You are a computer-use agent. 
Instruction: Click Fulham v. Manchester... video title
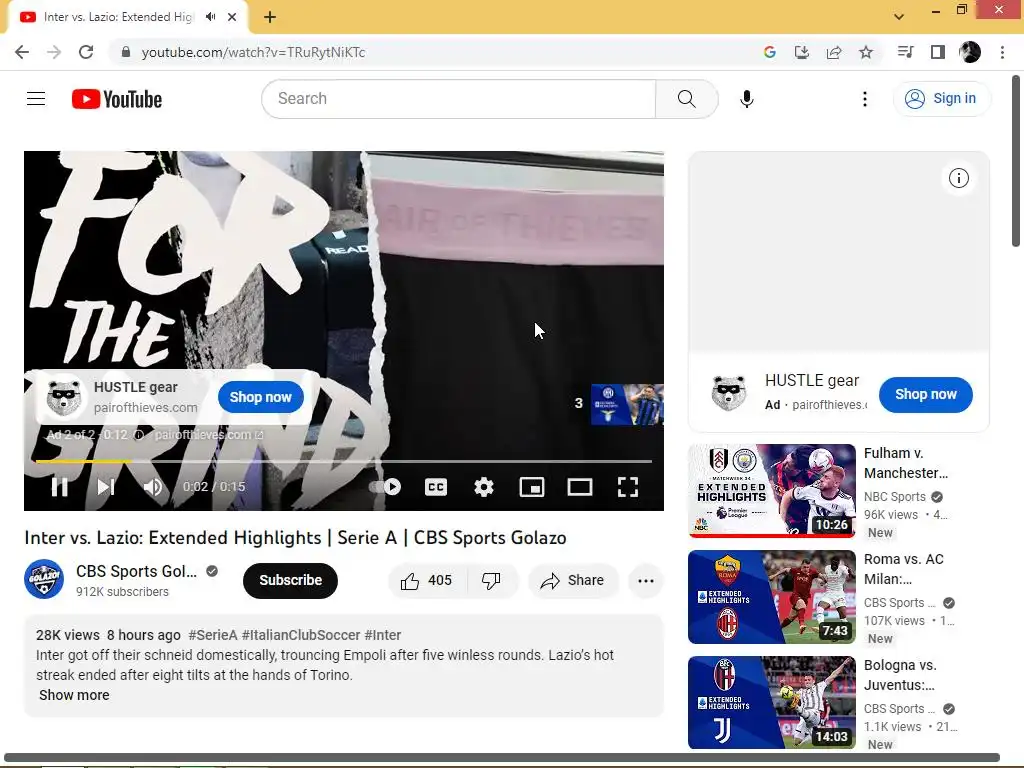point(906,463)
